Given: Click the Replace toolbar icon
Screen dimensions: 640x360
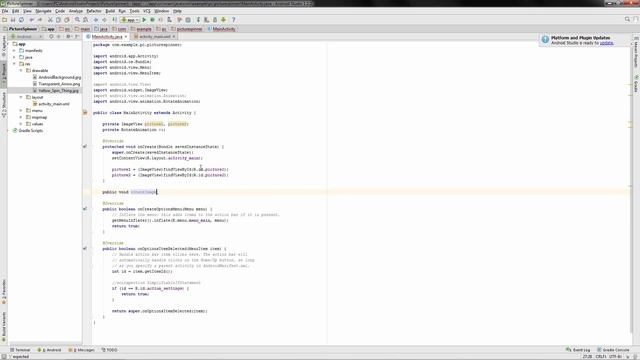Looking at the screenshot, I should (85, 20).
